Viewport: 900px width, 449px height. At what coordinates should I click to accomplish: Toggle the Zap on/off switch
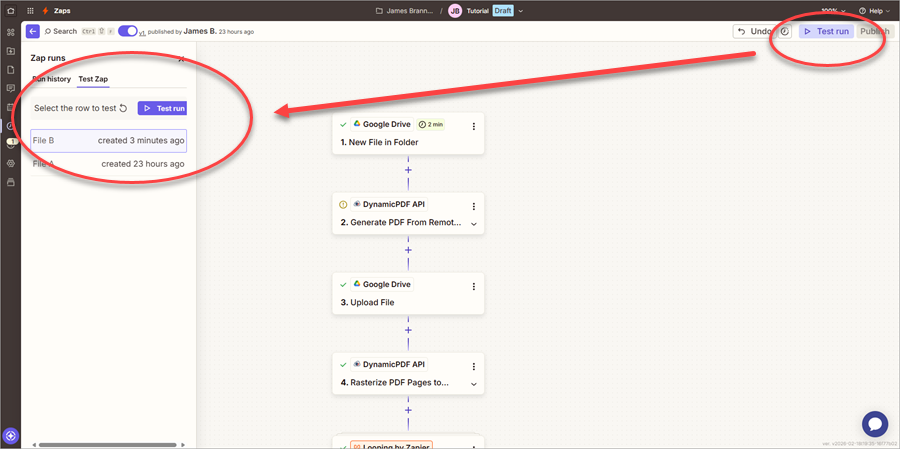(x=128, y=31)
